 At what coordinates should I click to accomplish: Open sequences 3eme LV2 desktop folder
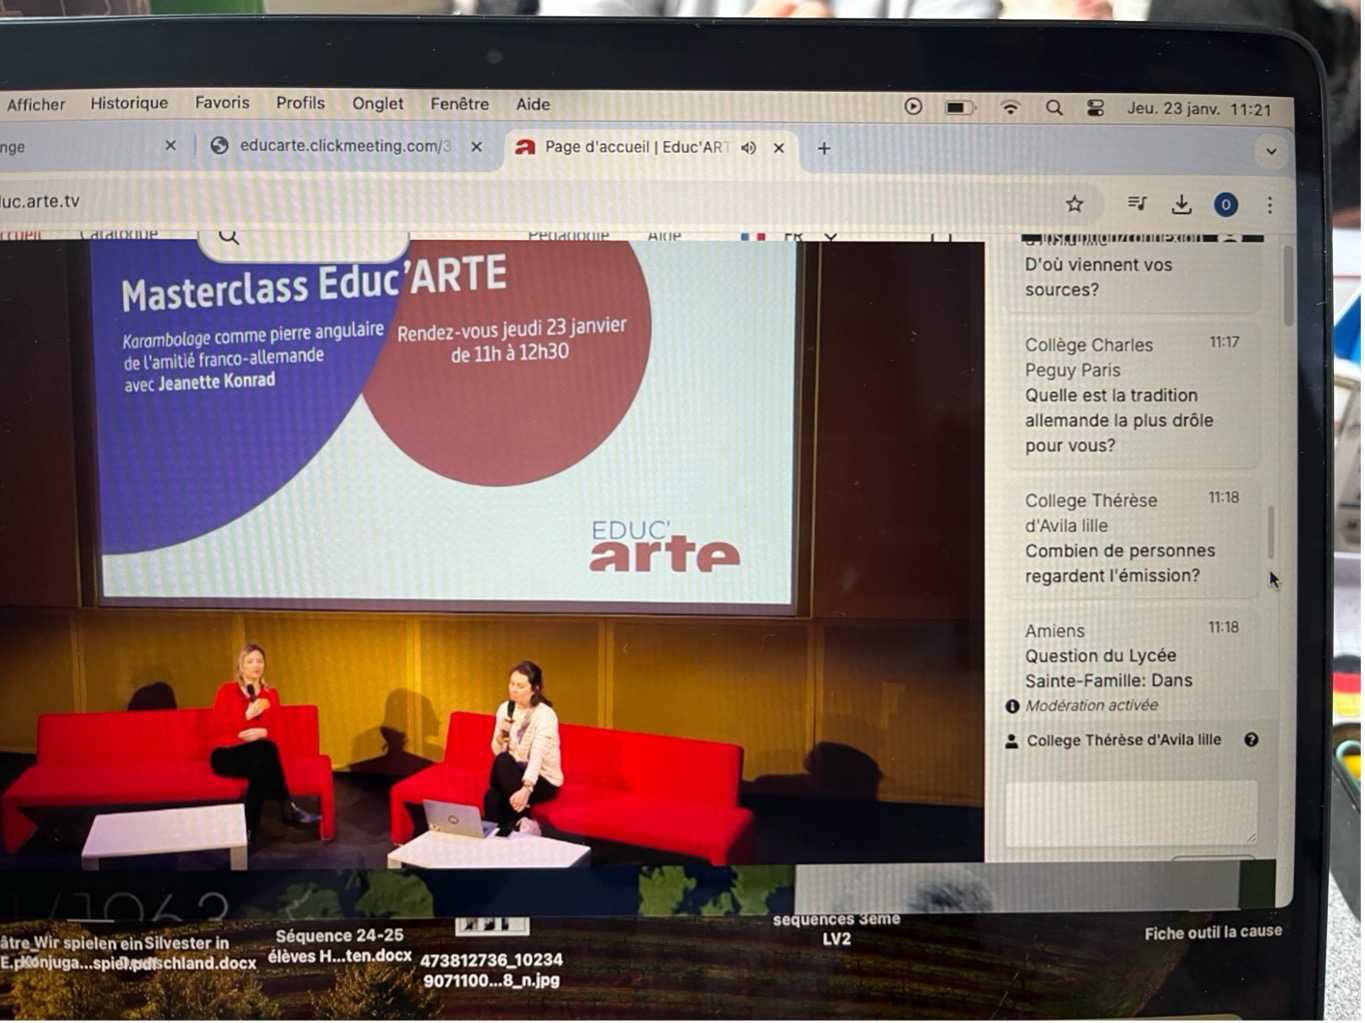click(836, 929)
